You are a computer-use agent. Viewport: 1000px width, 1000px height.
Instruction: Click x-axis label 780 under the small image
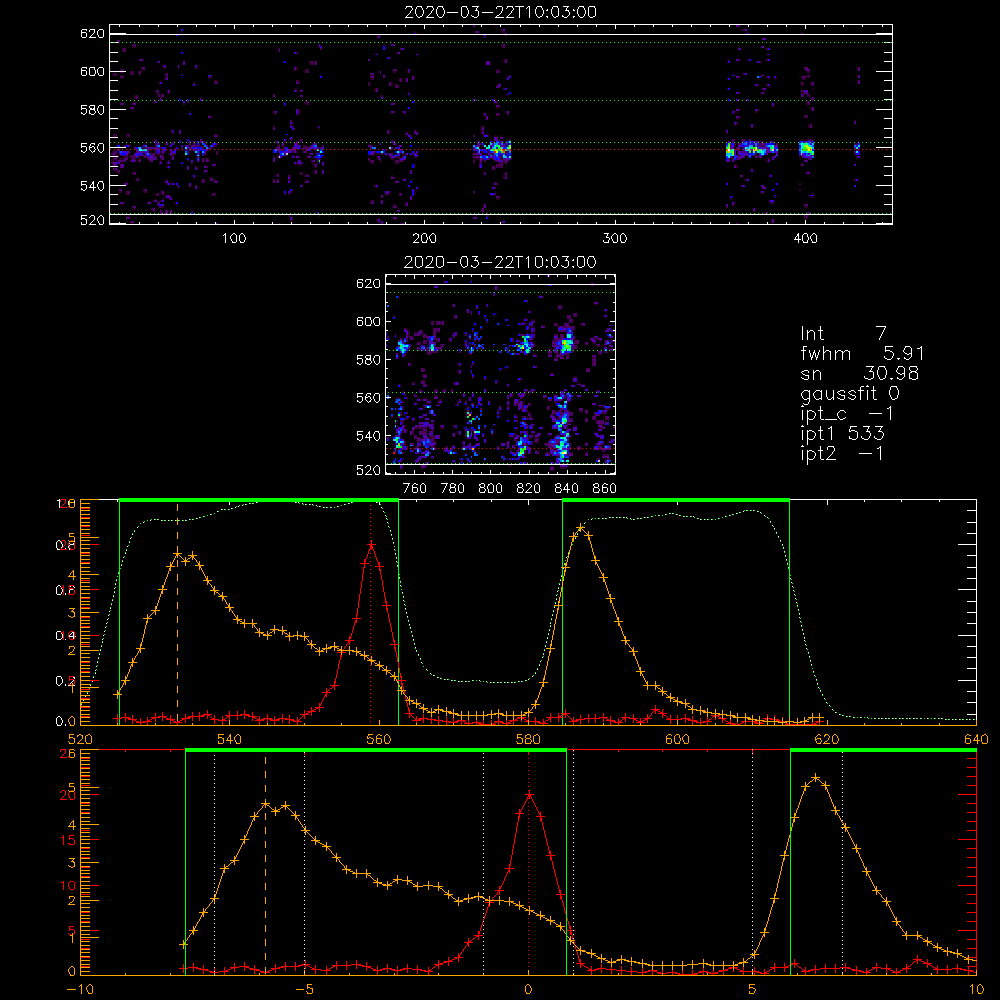point(453,489)
